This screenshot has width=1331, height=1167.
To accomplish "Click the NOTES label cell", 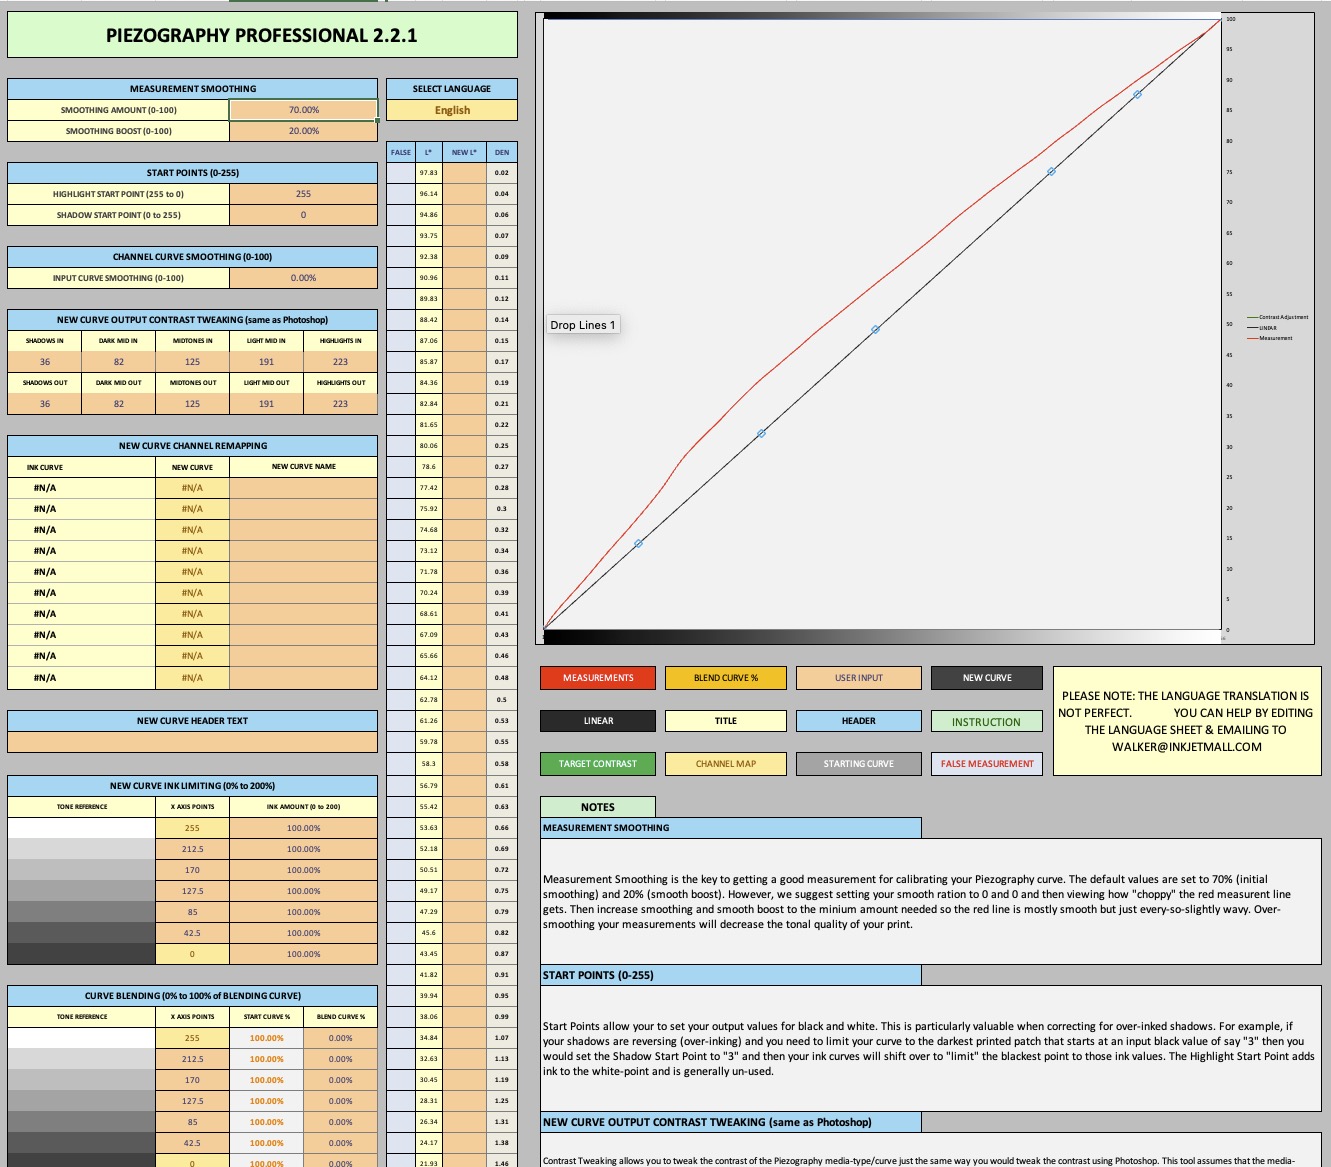I will [x=598, y=807].
